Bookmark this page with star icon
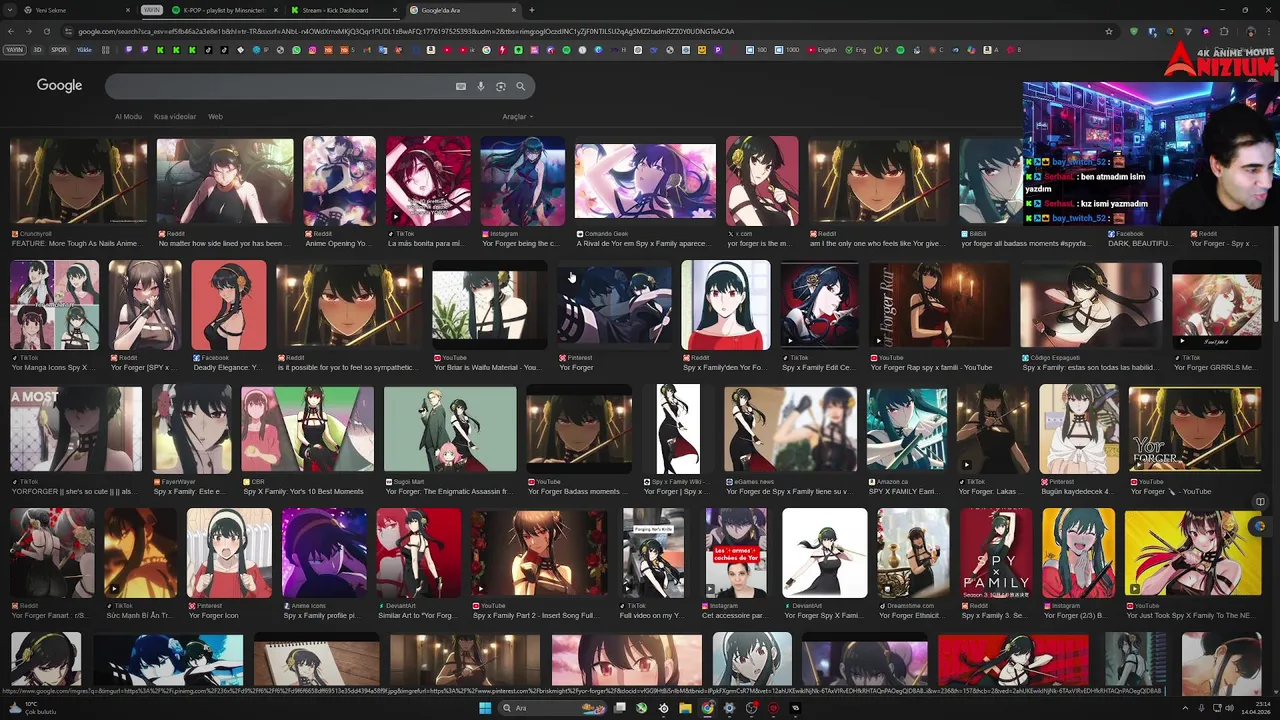The image size is (1280, 720). [x=1109, y=31]
